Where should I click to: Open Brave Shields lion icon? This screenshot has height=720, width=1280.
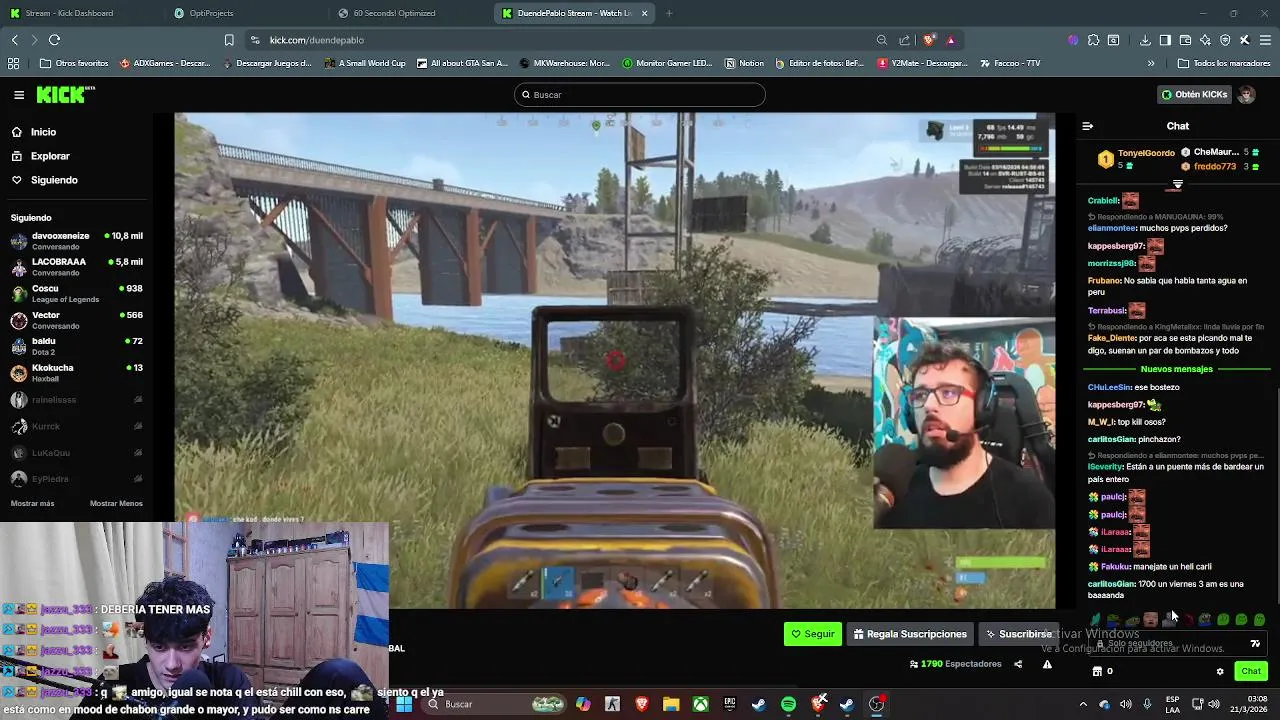click(x=929, y=40)
